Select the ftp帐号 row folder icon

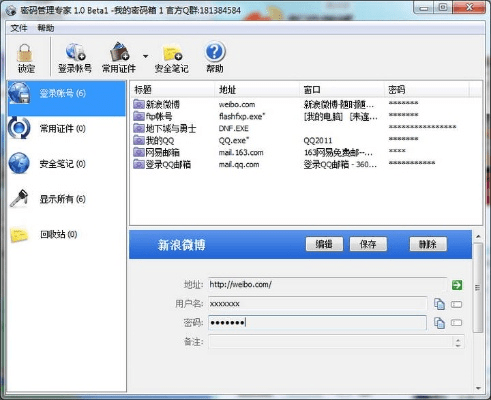tap(138, 116)
